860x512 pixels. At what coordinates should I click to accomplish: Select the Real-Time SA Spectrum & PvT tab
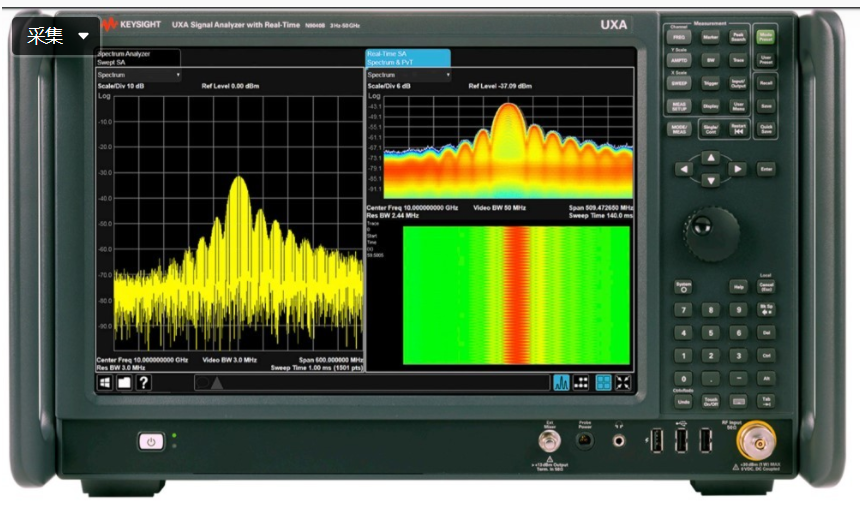coord(408,58)
